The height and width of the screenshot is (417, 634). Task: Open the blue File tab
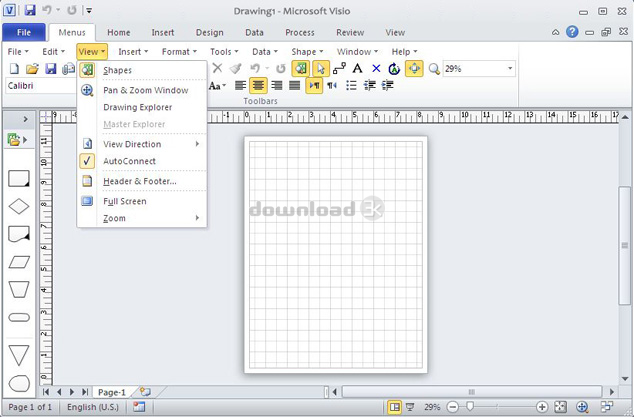pyautogui.click(x=23, y=32)
